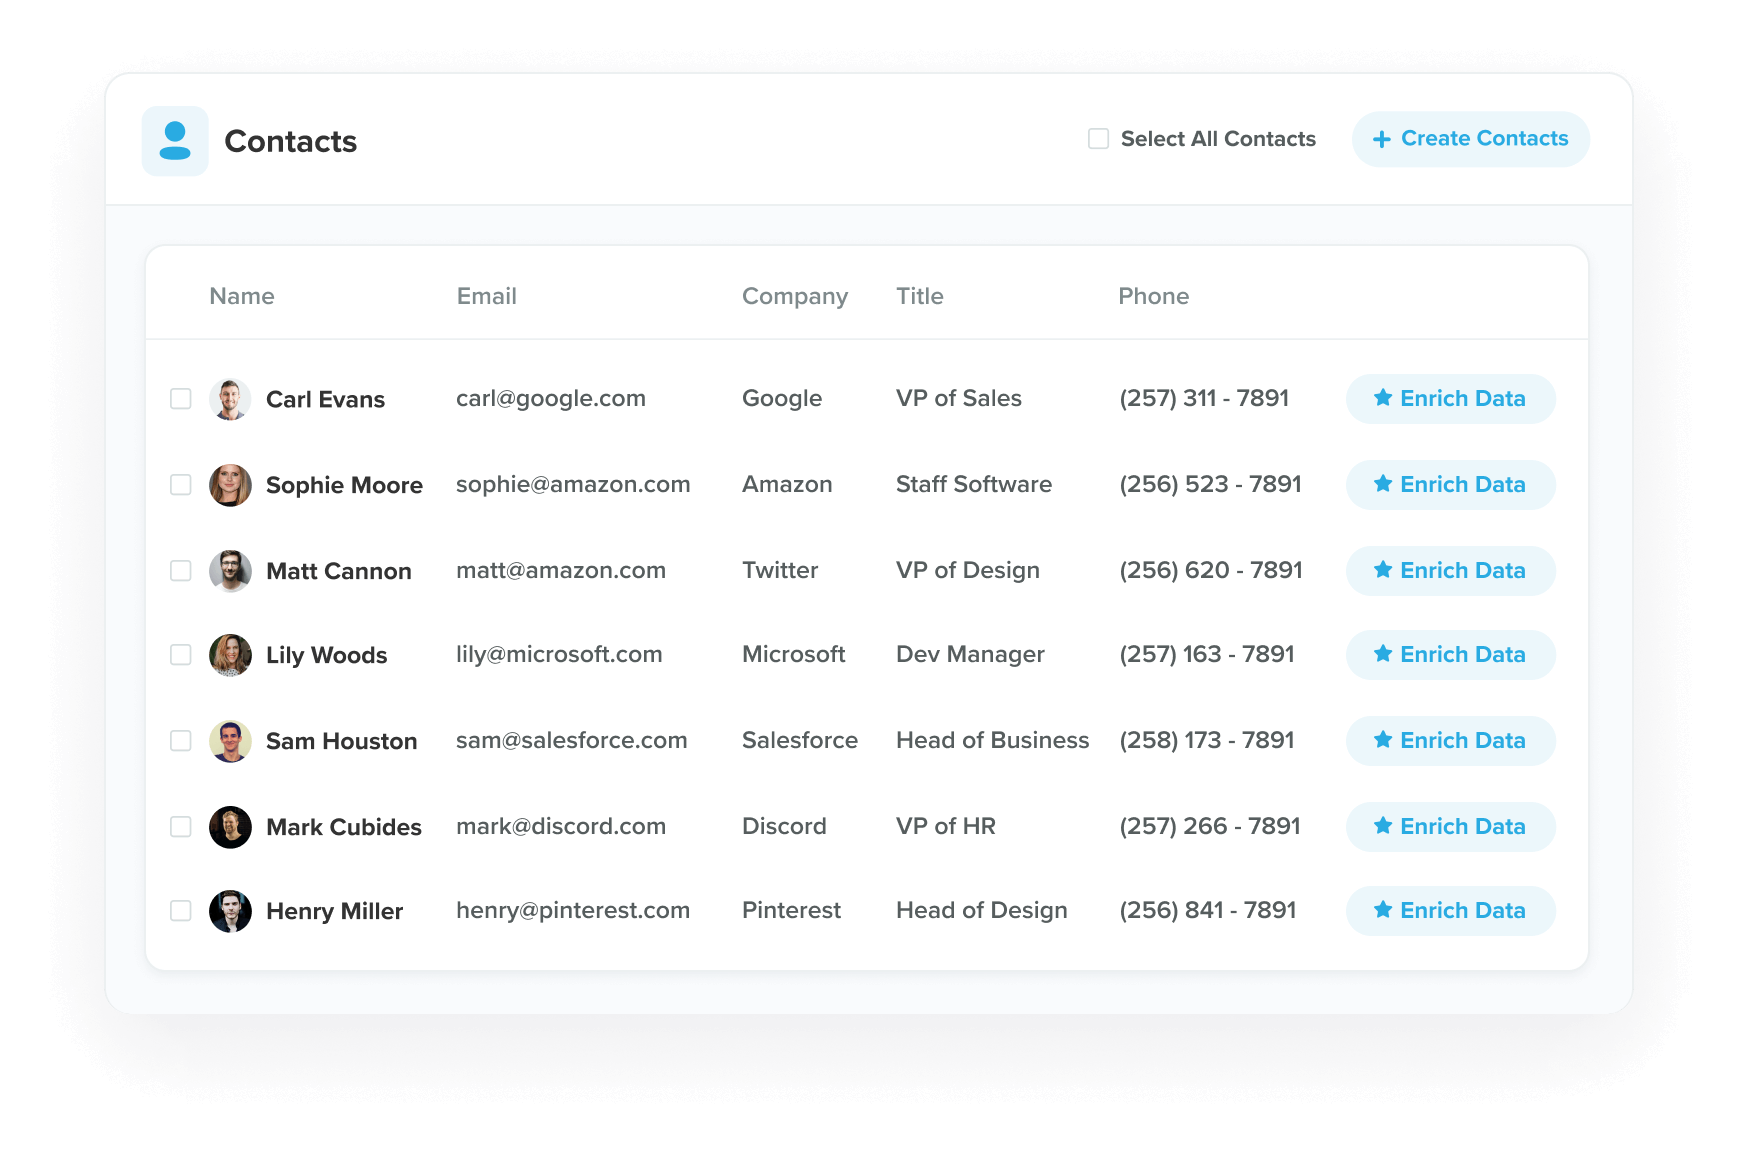Click the name Sophie Moore
Viewport: 1738px width, 1151px height.
click(344, 485)
